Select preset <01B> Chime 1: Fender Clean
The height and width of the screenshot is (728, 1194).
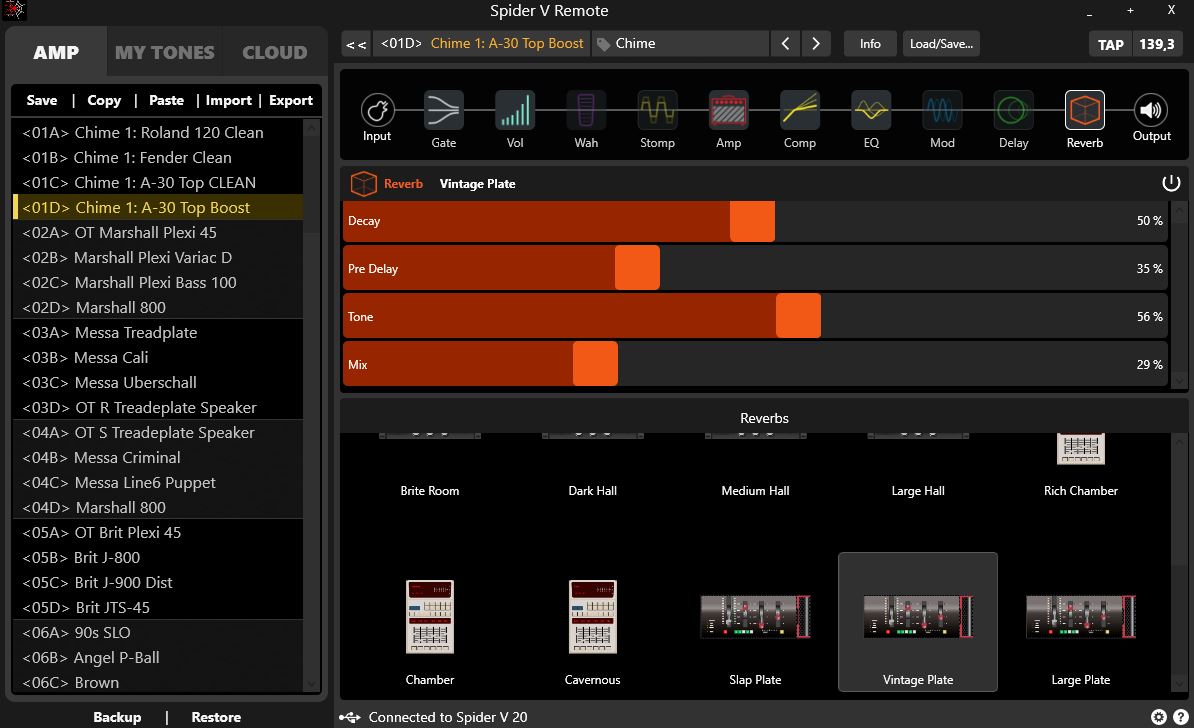pos(158,158)
